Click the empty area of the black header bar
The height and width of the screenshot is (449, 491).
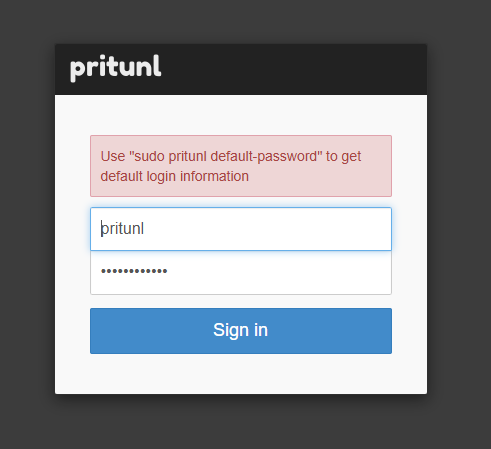pyautogui.click(x=293, y=69)
